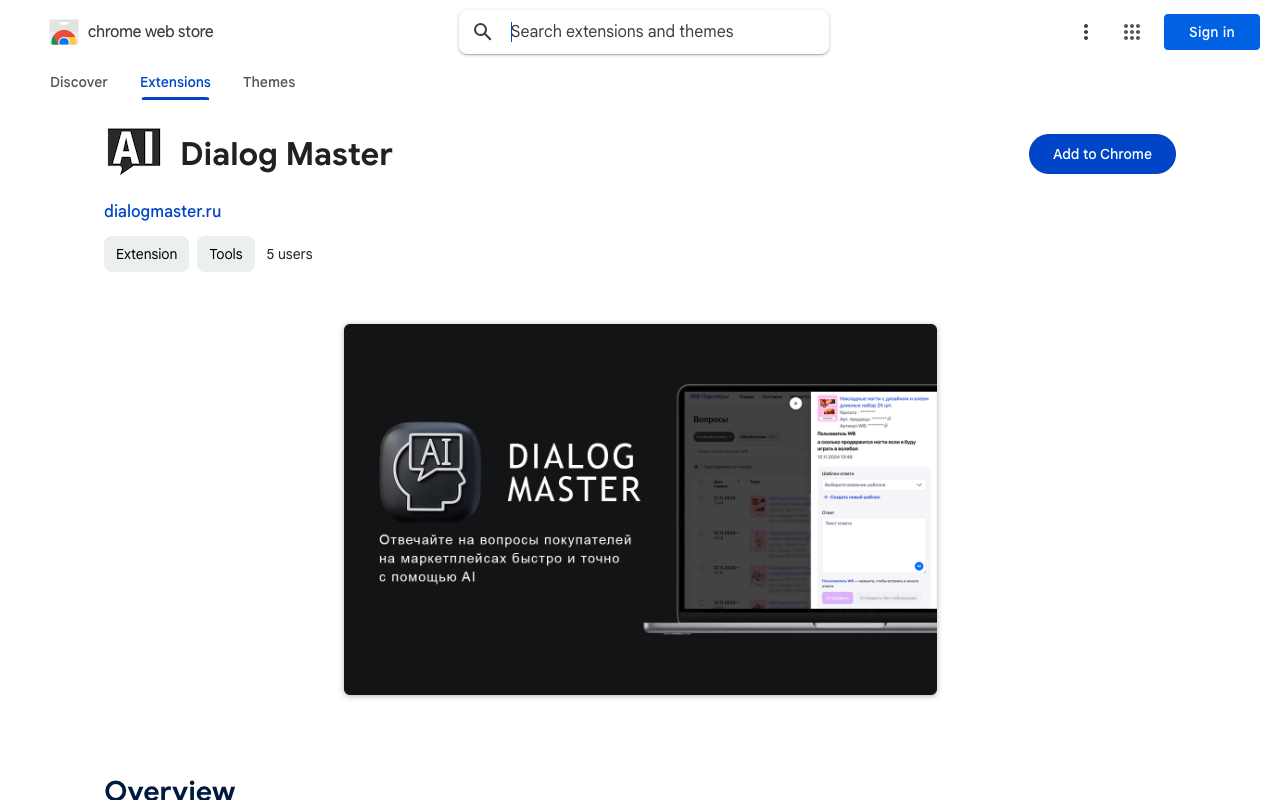Select the Tools category chip

click(225, 254)
